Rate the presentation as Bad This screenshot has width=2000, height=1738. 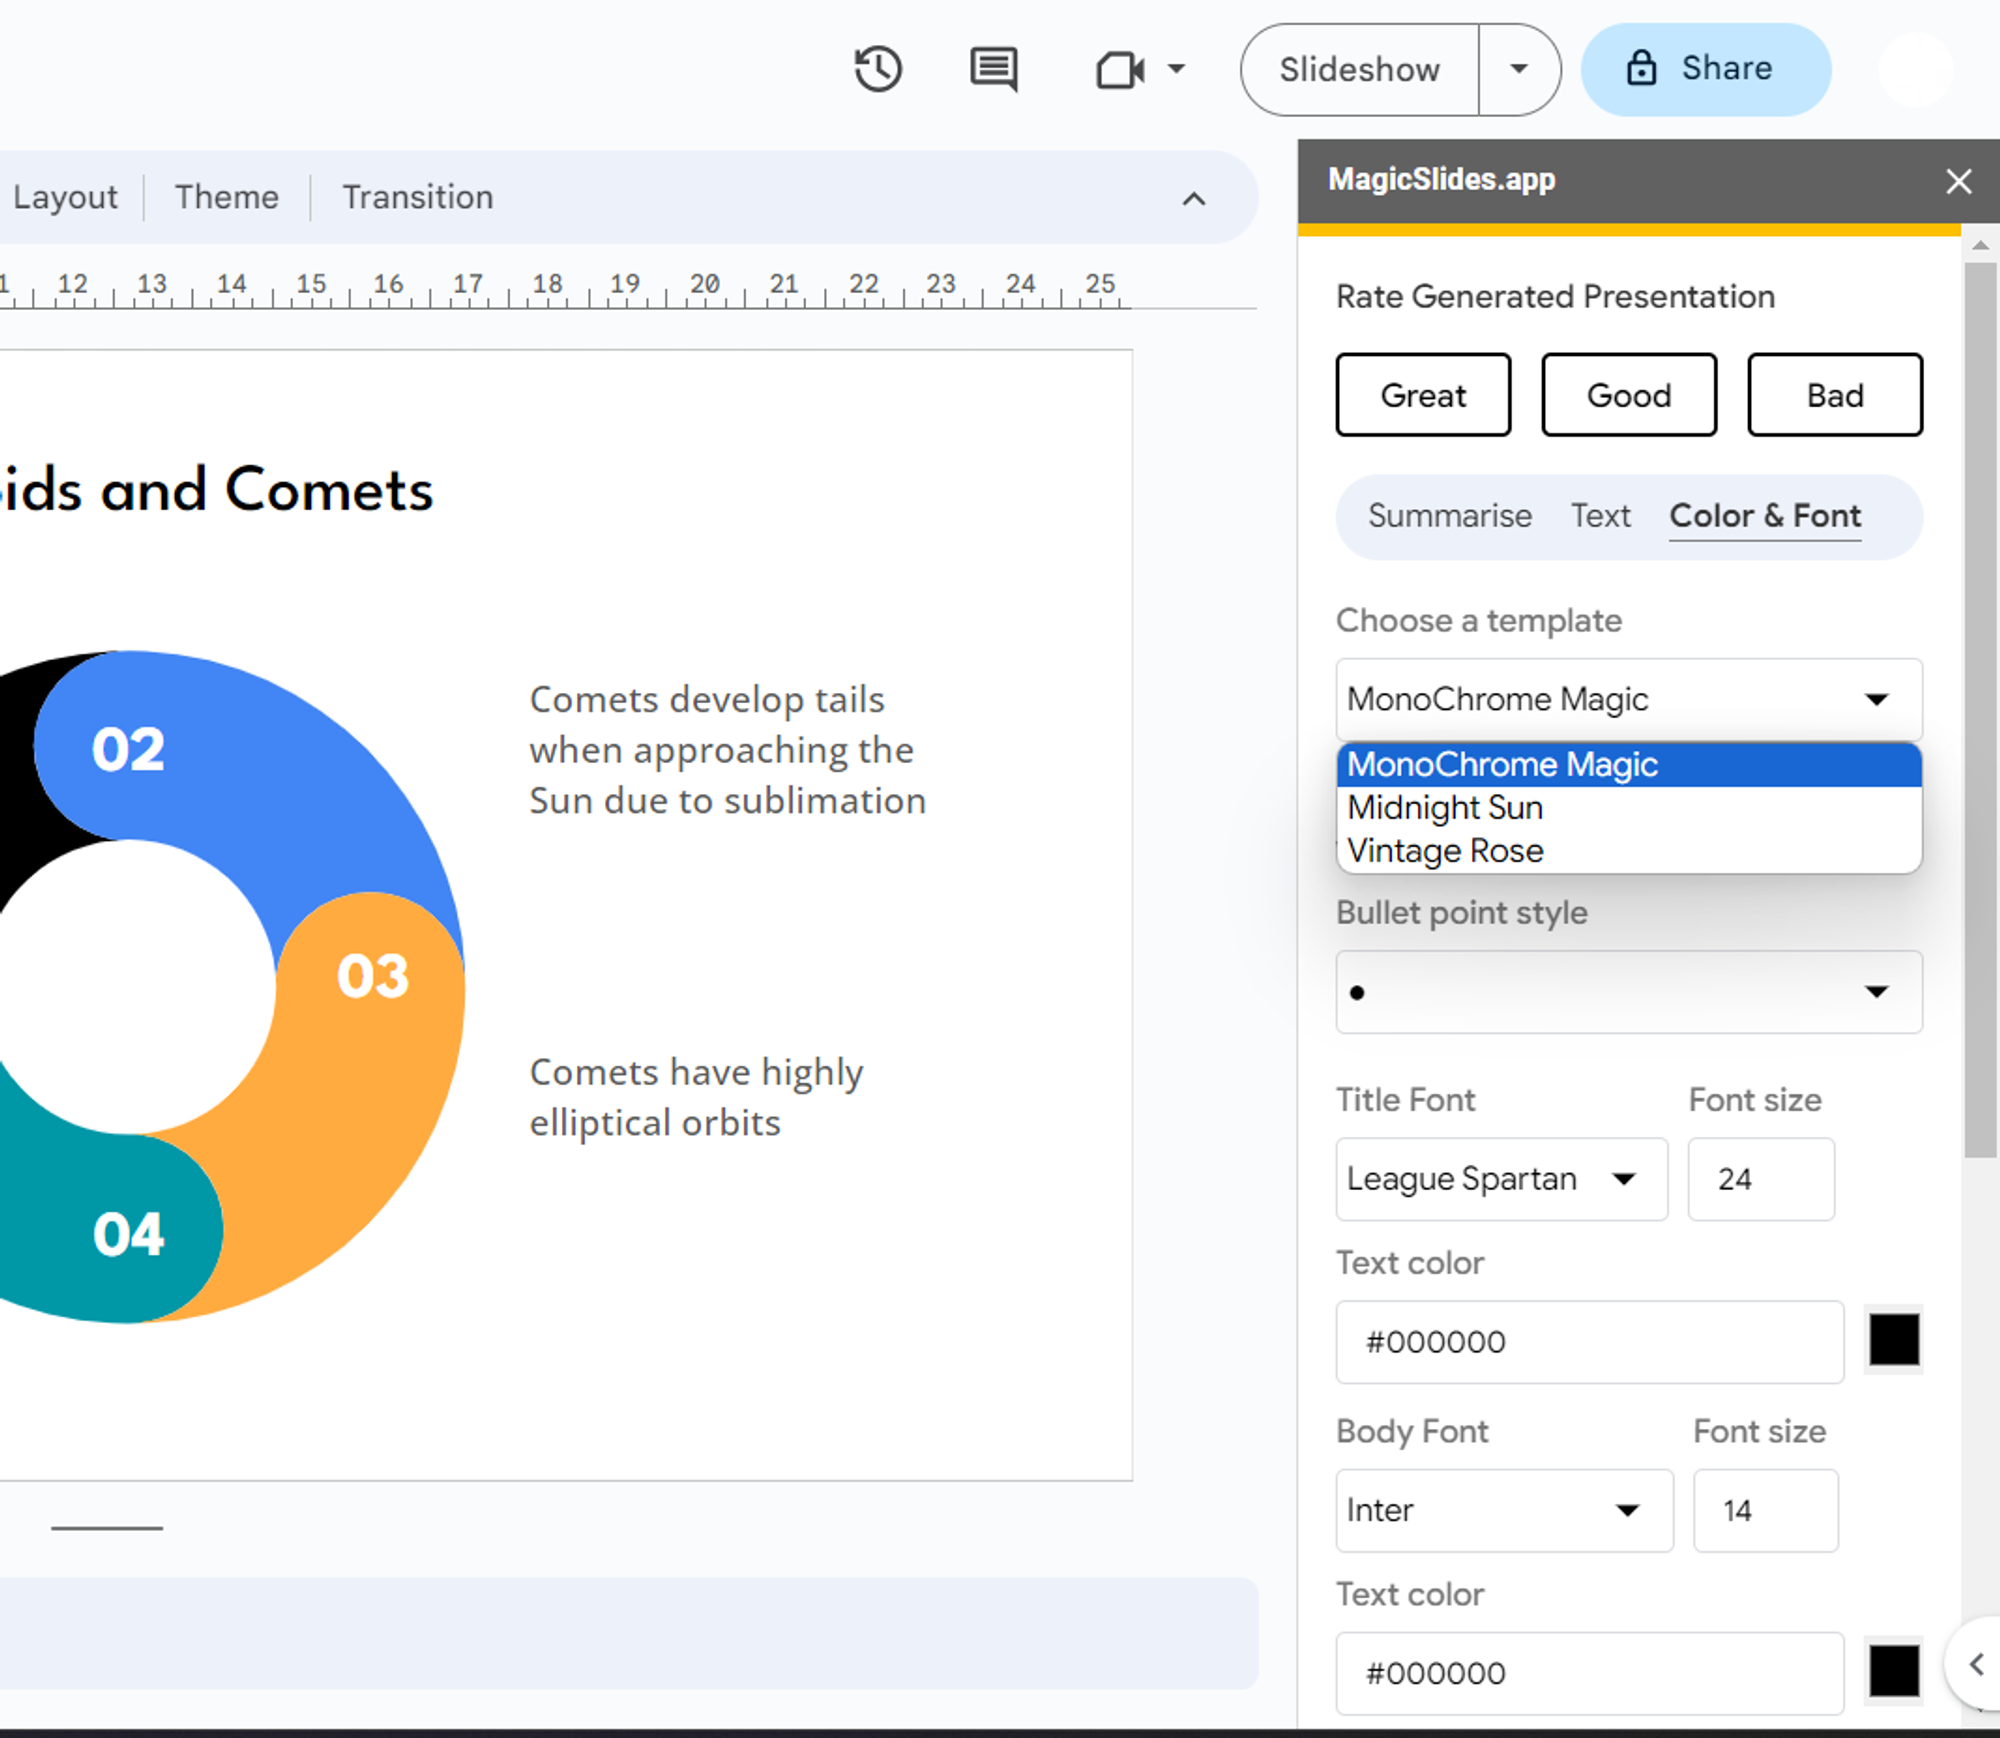[1835, 395]
